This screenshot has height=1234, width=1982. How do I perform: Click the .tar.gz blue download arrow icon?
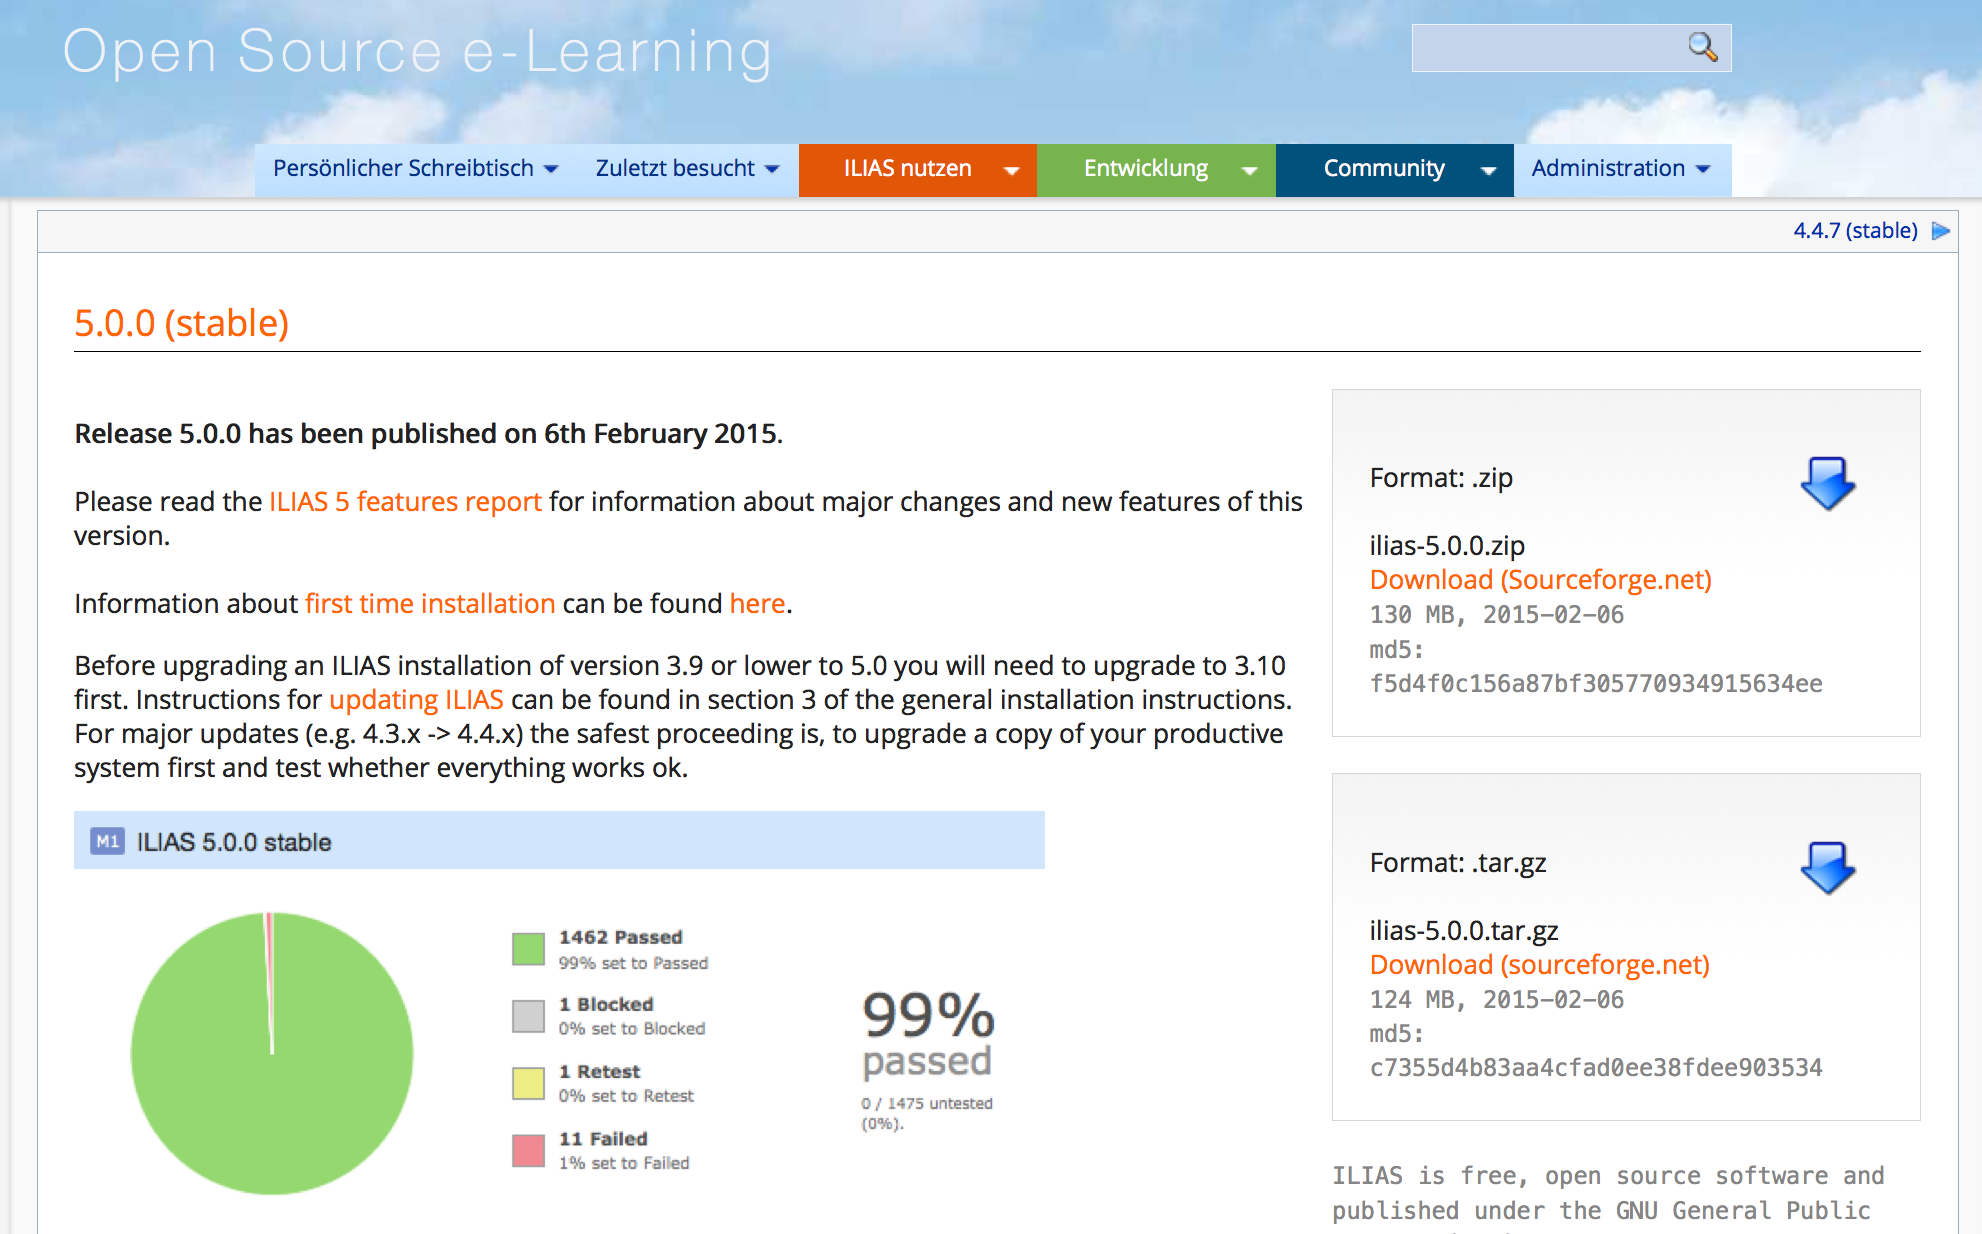coord(1827,868)
